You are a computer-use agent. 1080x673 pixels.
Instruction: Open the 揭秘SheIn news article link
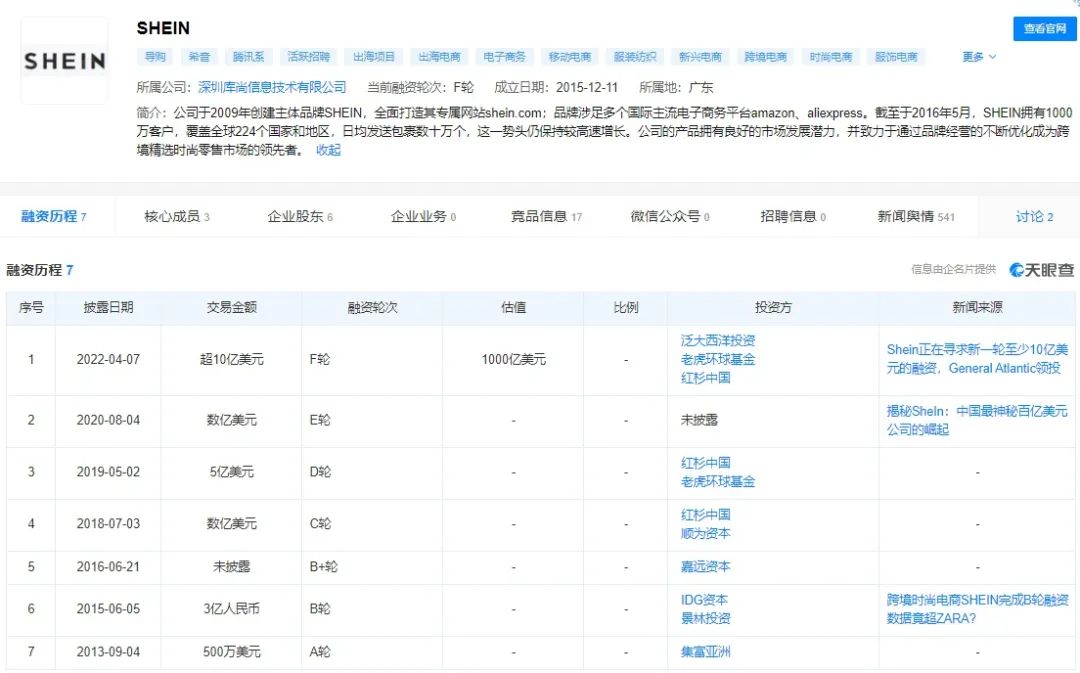[977, 420]
